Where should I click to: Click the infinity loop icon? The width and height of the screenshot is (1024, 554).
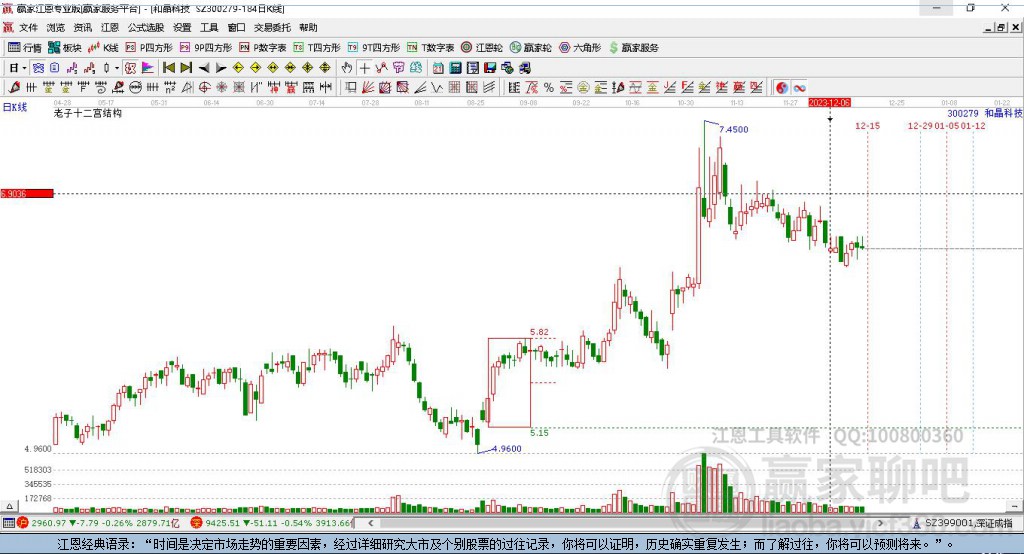pos(799,87)
